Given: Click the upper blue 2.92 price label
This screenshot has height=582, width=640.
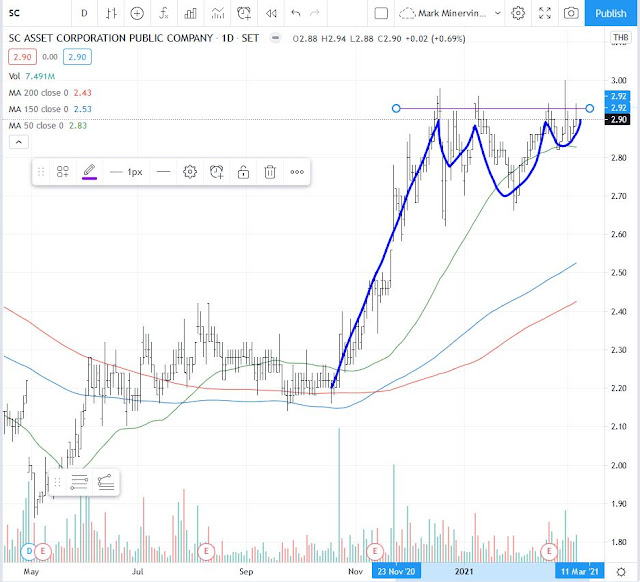Looking at the screenshot, I should (618, 96).
